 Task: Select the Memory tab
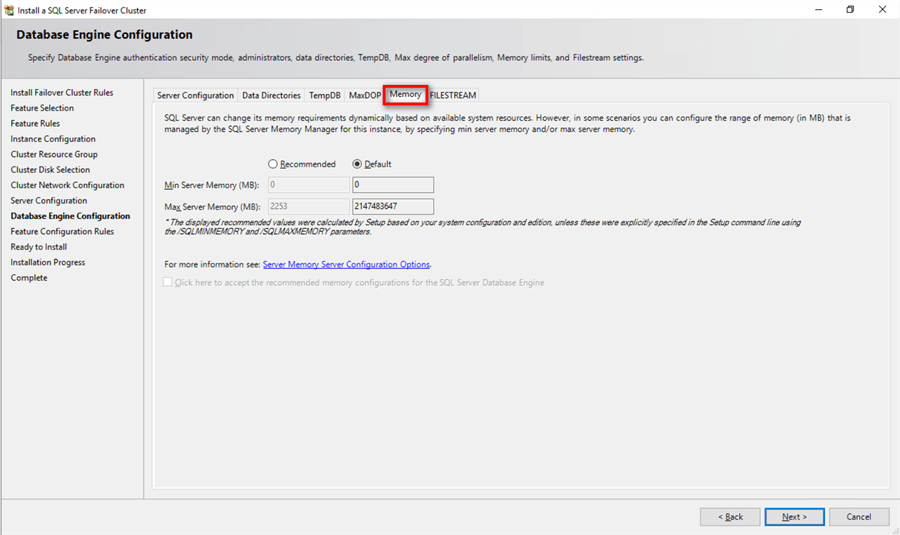pyautogui.click(x=405, y=94)
